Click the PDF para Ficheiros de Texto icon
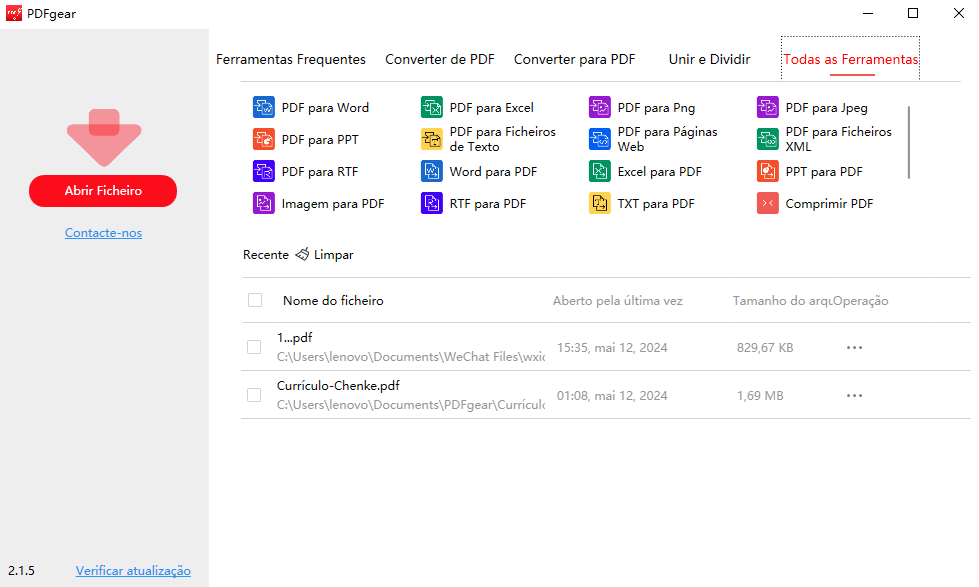Viewport: 979px width, 587px height. (431, 139)
